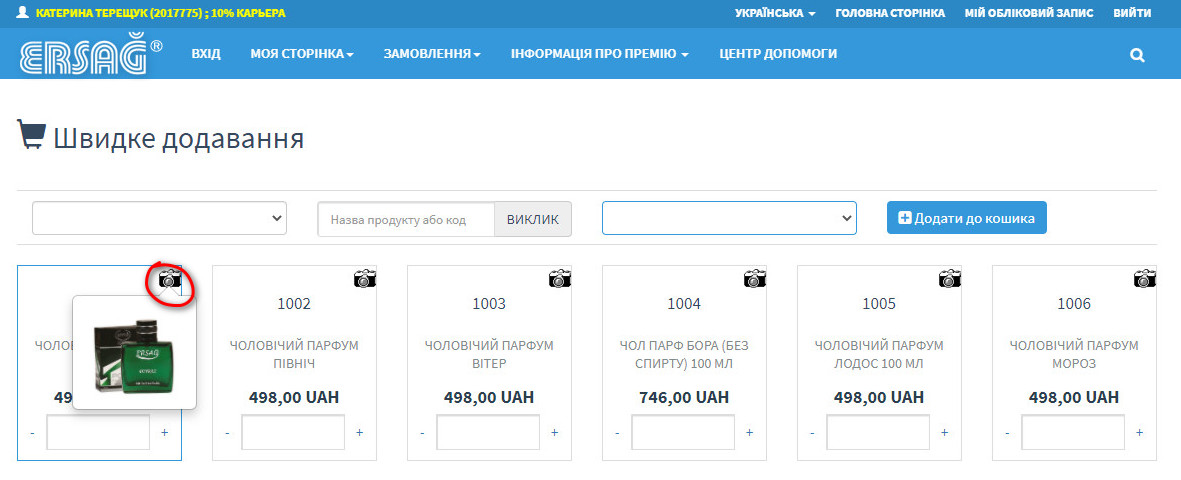Click the camera icon on product 1002

tap(365, 279)
